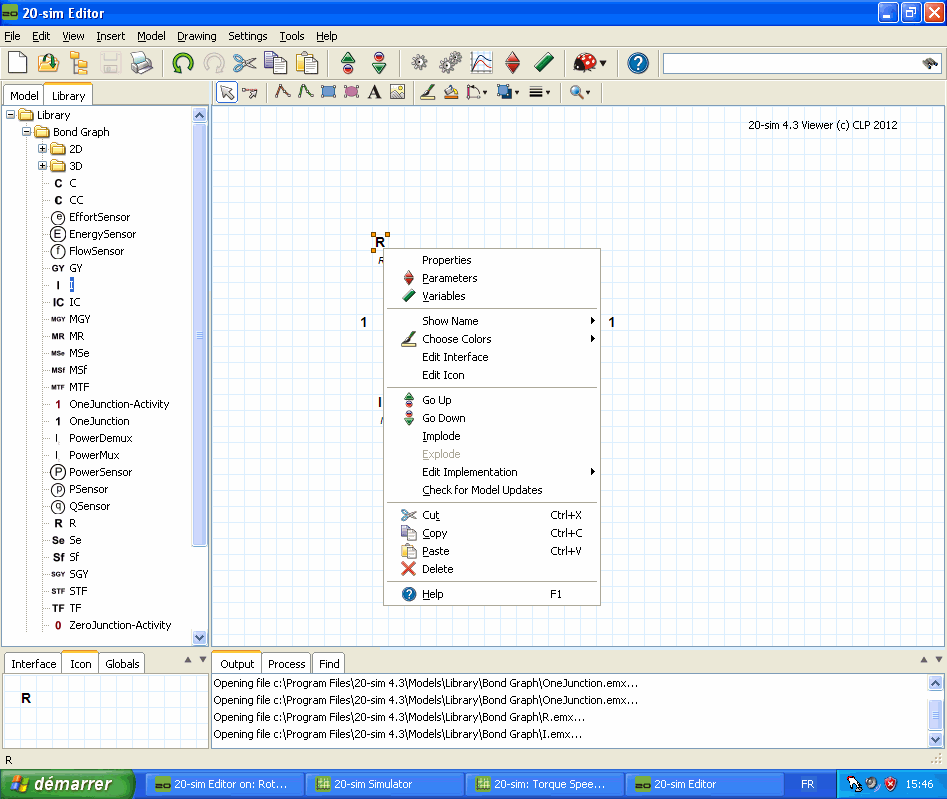Select the draw spline tool

point(305,92)
